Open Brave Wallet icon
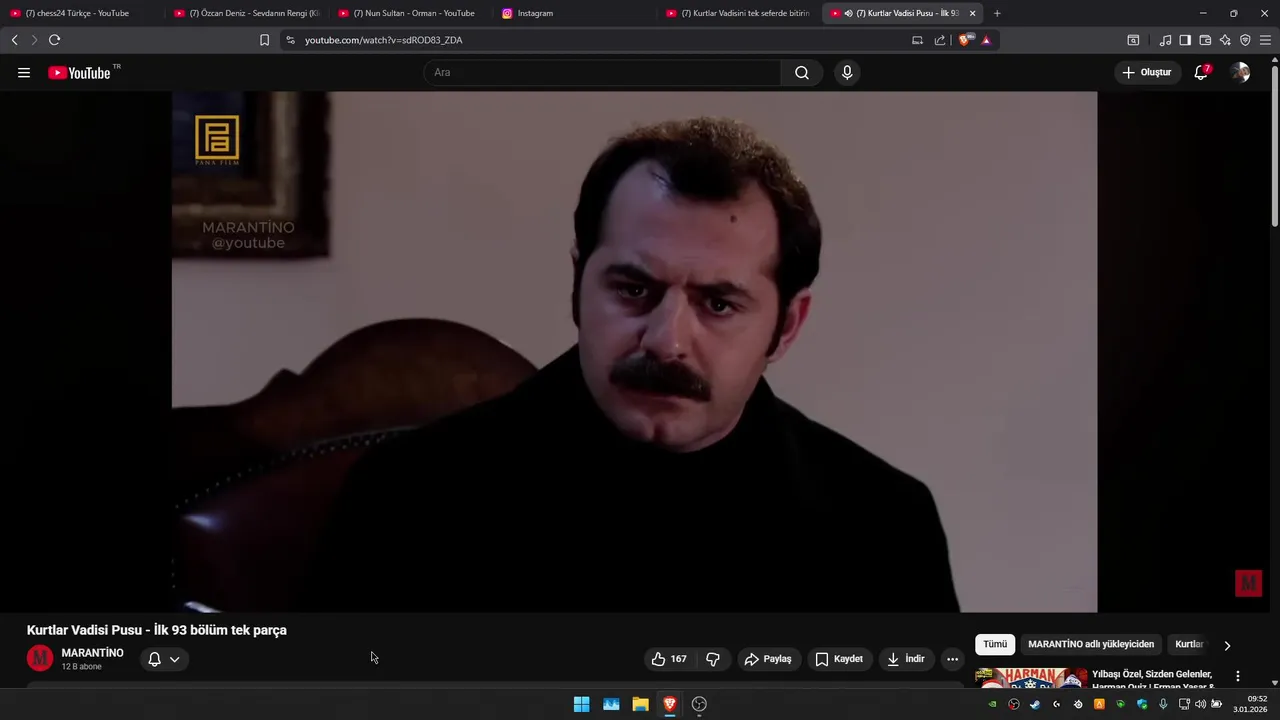This screenshot has height=720, width=1280. (x=1205, y=40)
